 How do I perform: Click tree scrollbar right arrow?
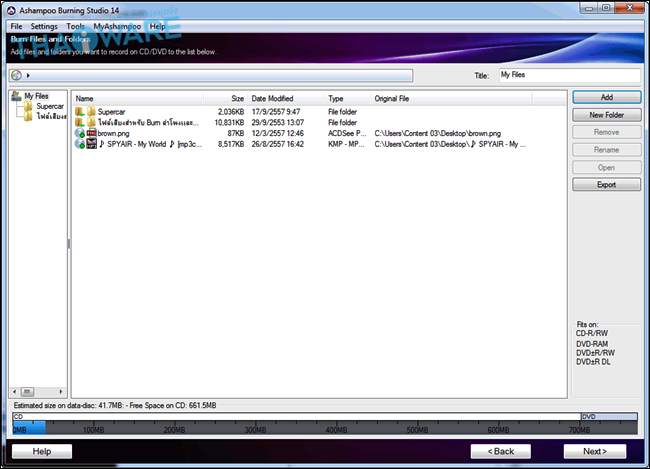61,392
